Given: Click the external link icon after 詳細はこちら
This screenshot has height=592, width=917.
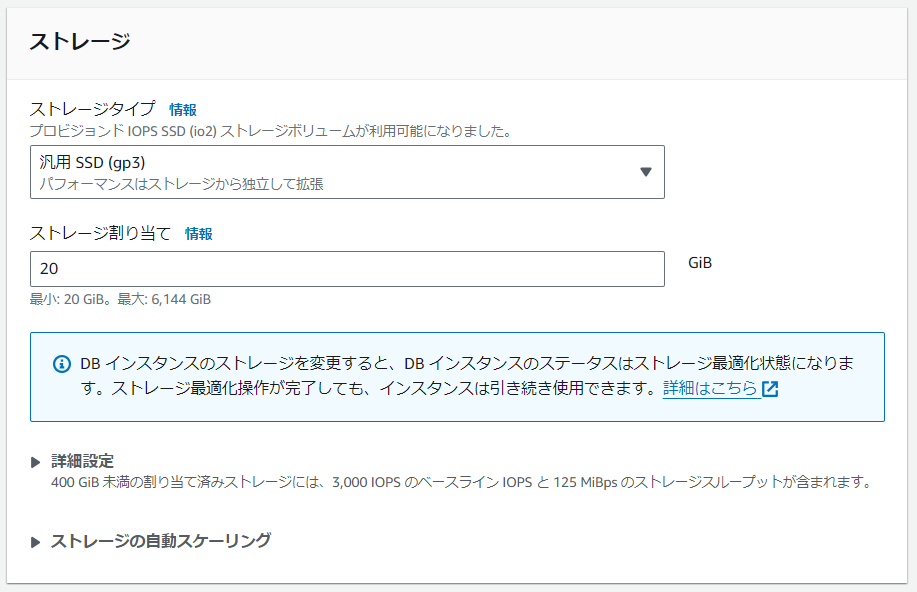Looking at the screenshot, I should coord(770,389).
